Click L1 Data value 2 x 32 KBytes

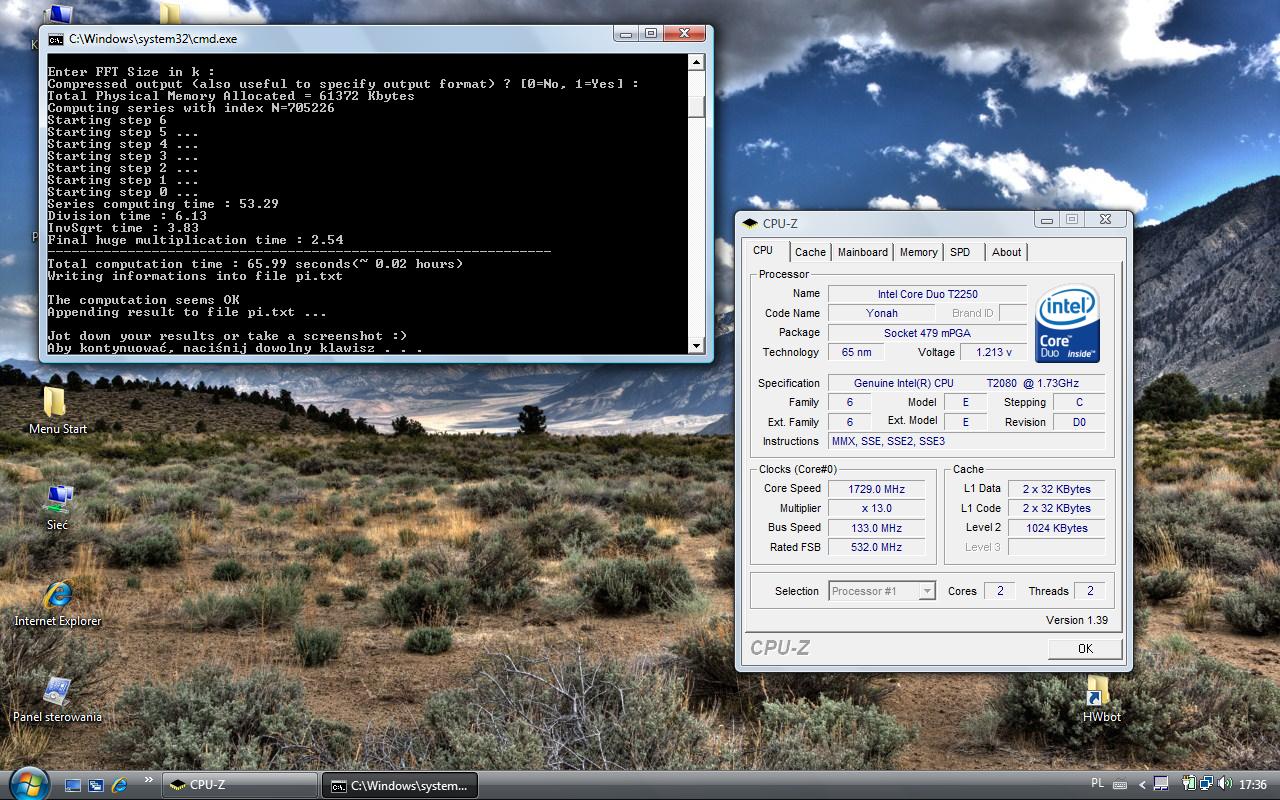click(x=1056, y=489)
